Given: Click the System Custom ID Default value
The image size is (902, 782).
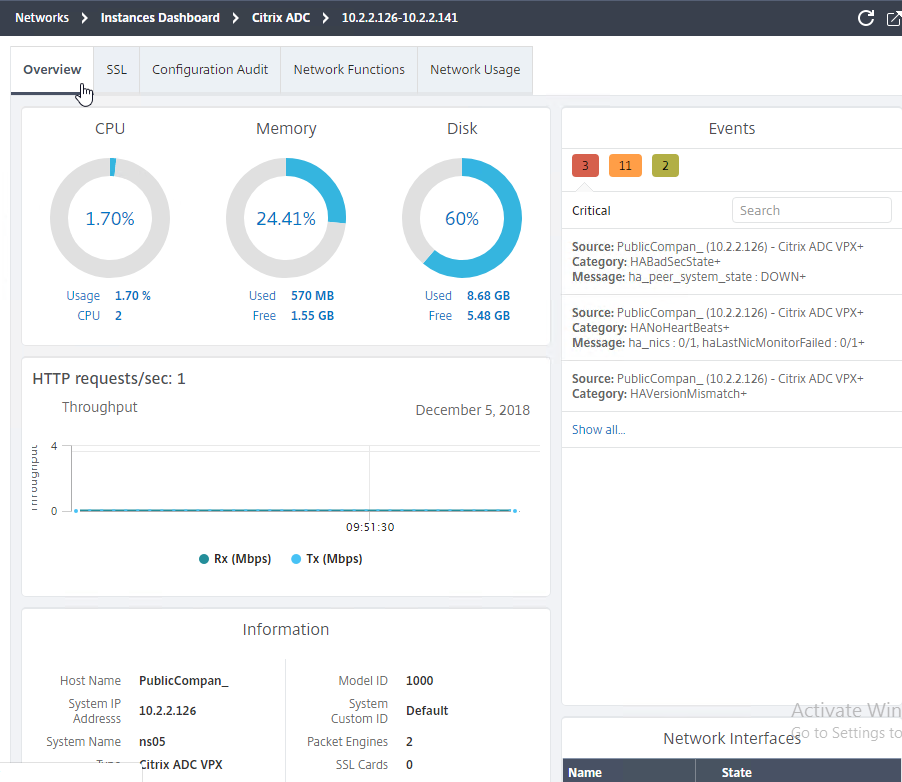Looking at the screenshot, I should 427,711.
